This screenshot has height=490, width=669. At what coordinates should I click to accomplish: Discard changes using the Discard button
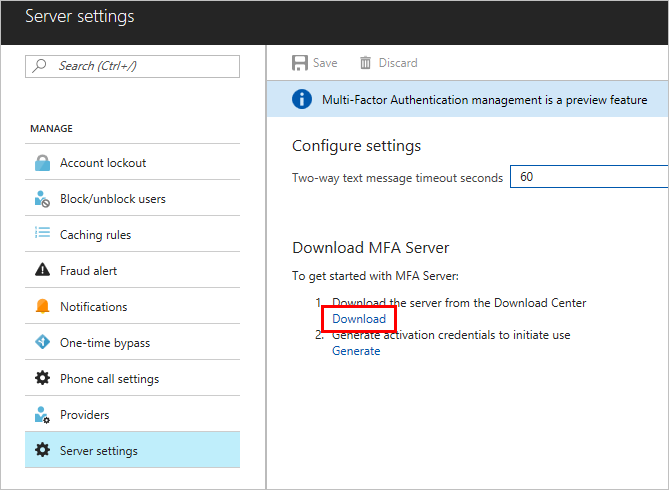point(388,63)
